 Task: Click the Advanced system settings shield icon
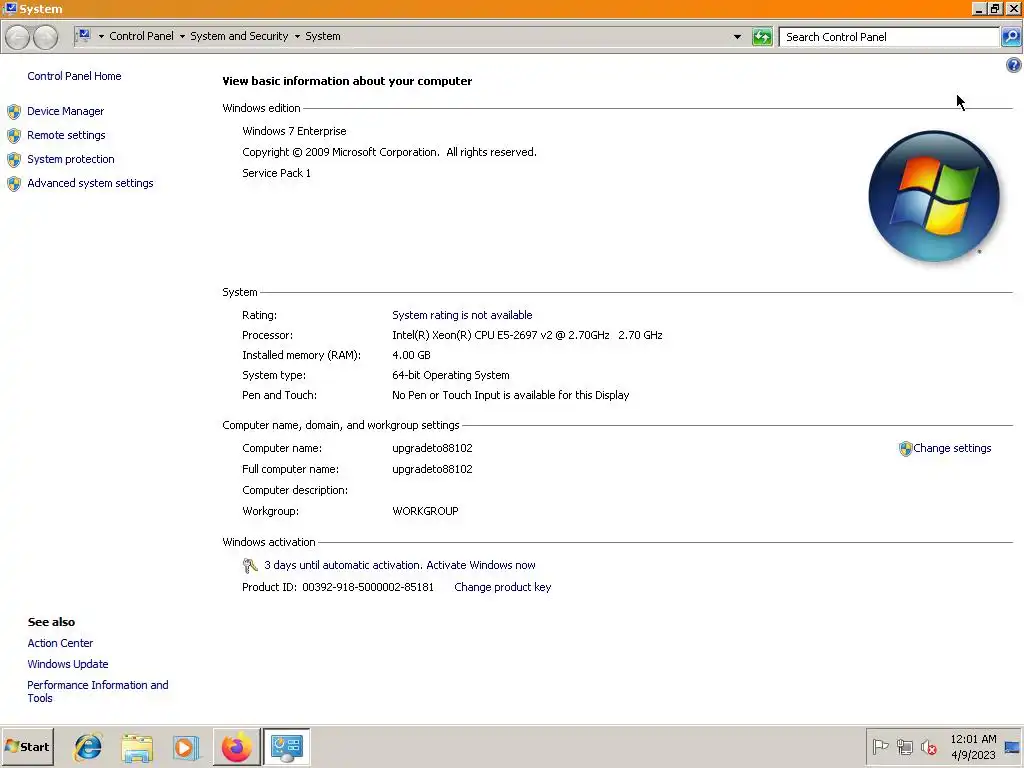pos(14,184)
